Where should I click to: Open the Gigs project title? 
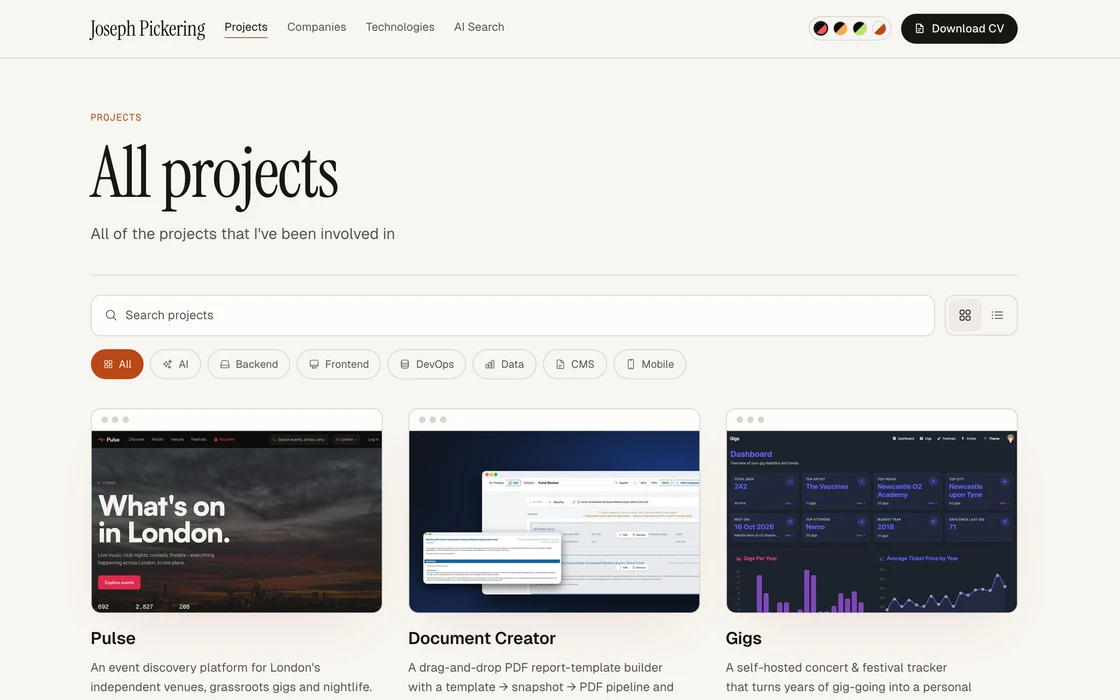[744, 639]
